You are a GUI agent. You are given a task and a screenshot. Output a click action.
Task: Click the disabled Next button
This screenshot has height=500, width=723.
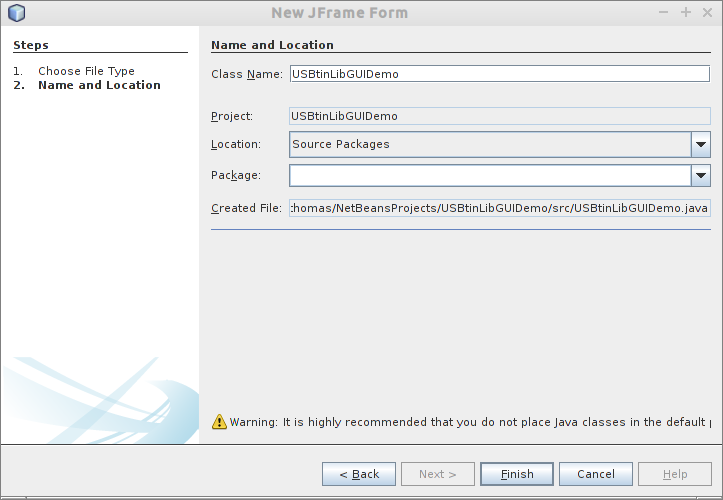[438, 474]
